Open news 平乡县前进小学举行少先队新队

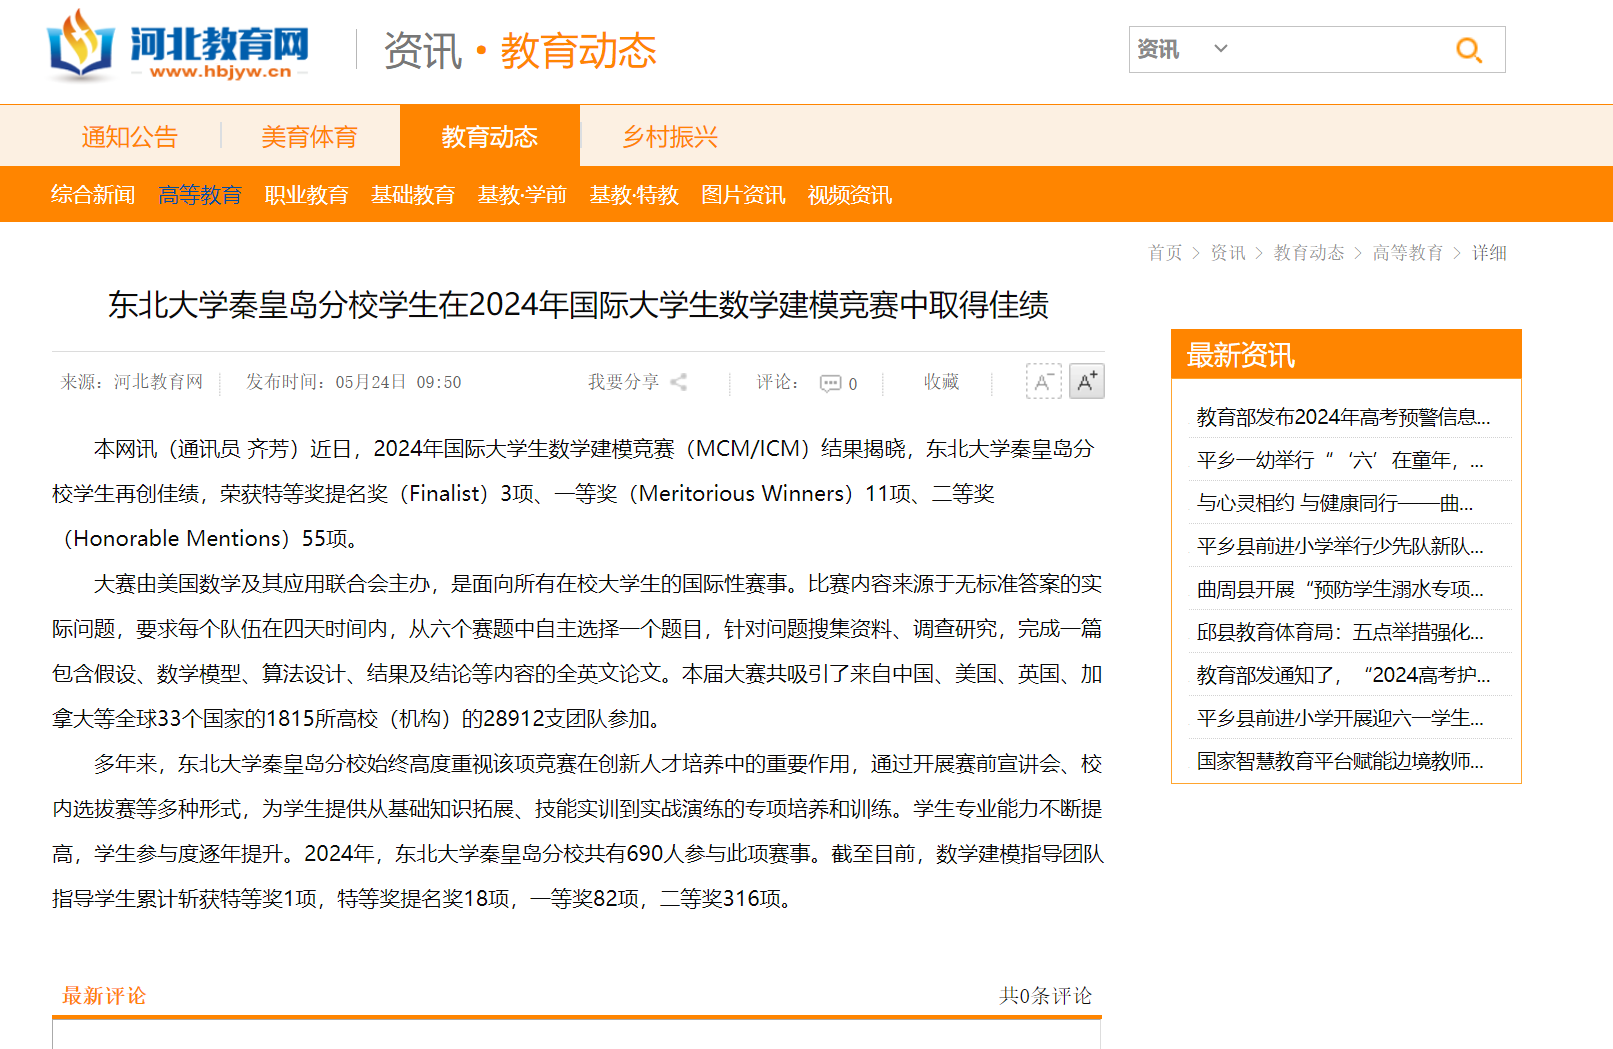1340,546
